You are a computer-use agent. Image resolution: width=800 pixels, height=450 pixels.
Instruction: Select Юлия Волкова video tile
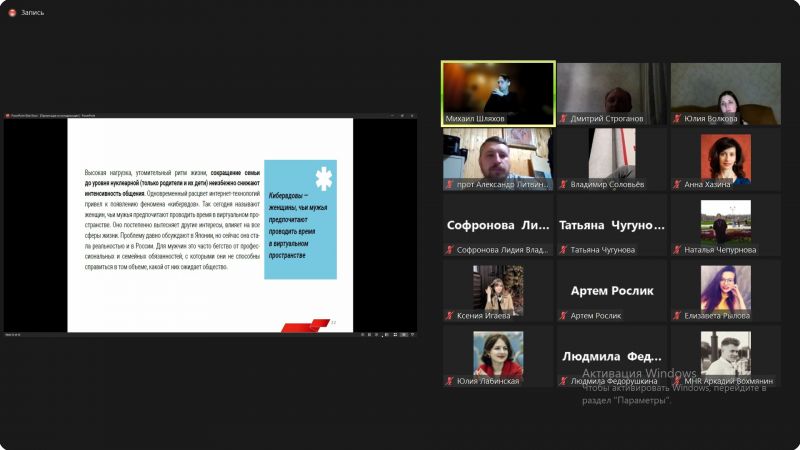[x=726, y=93]
